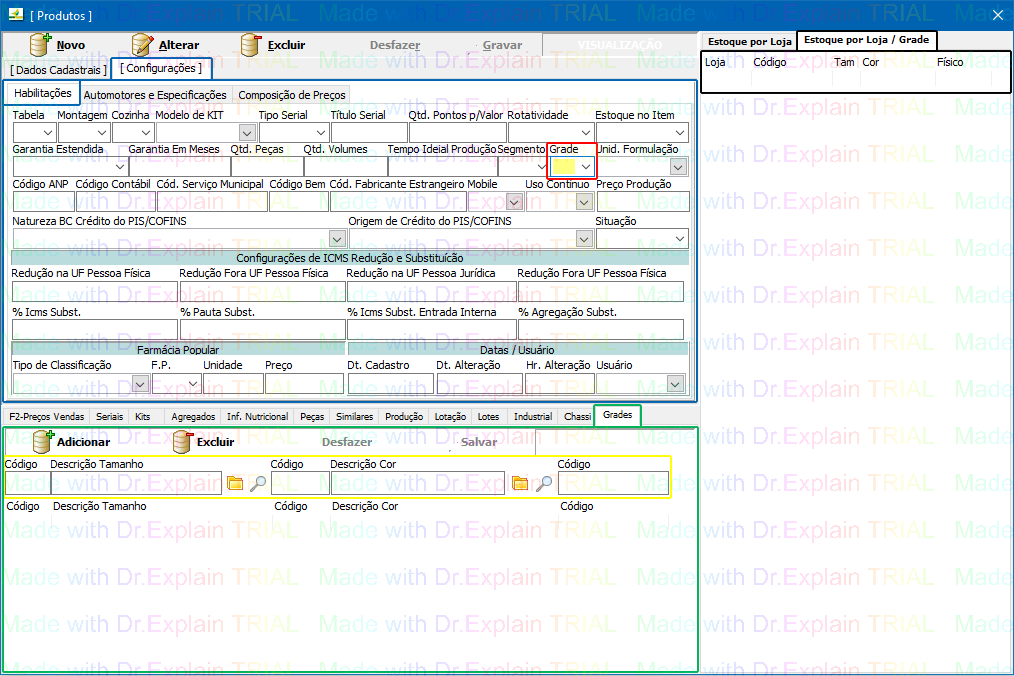The width and height of the screenshot is (1014, 676).
Task: Open the Grades tab
Action: [618, 415]
